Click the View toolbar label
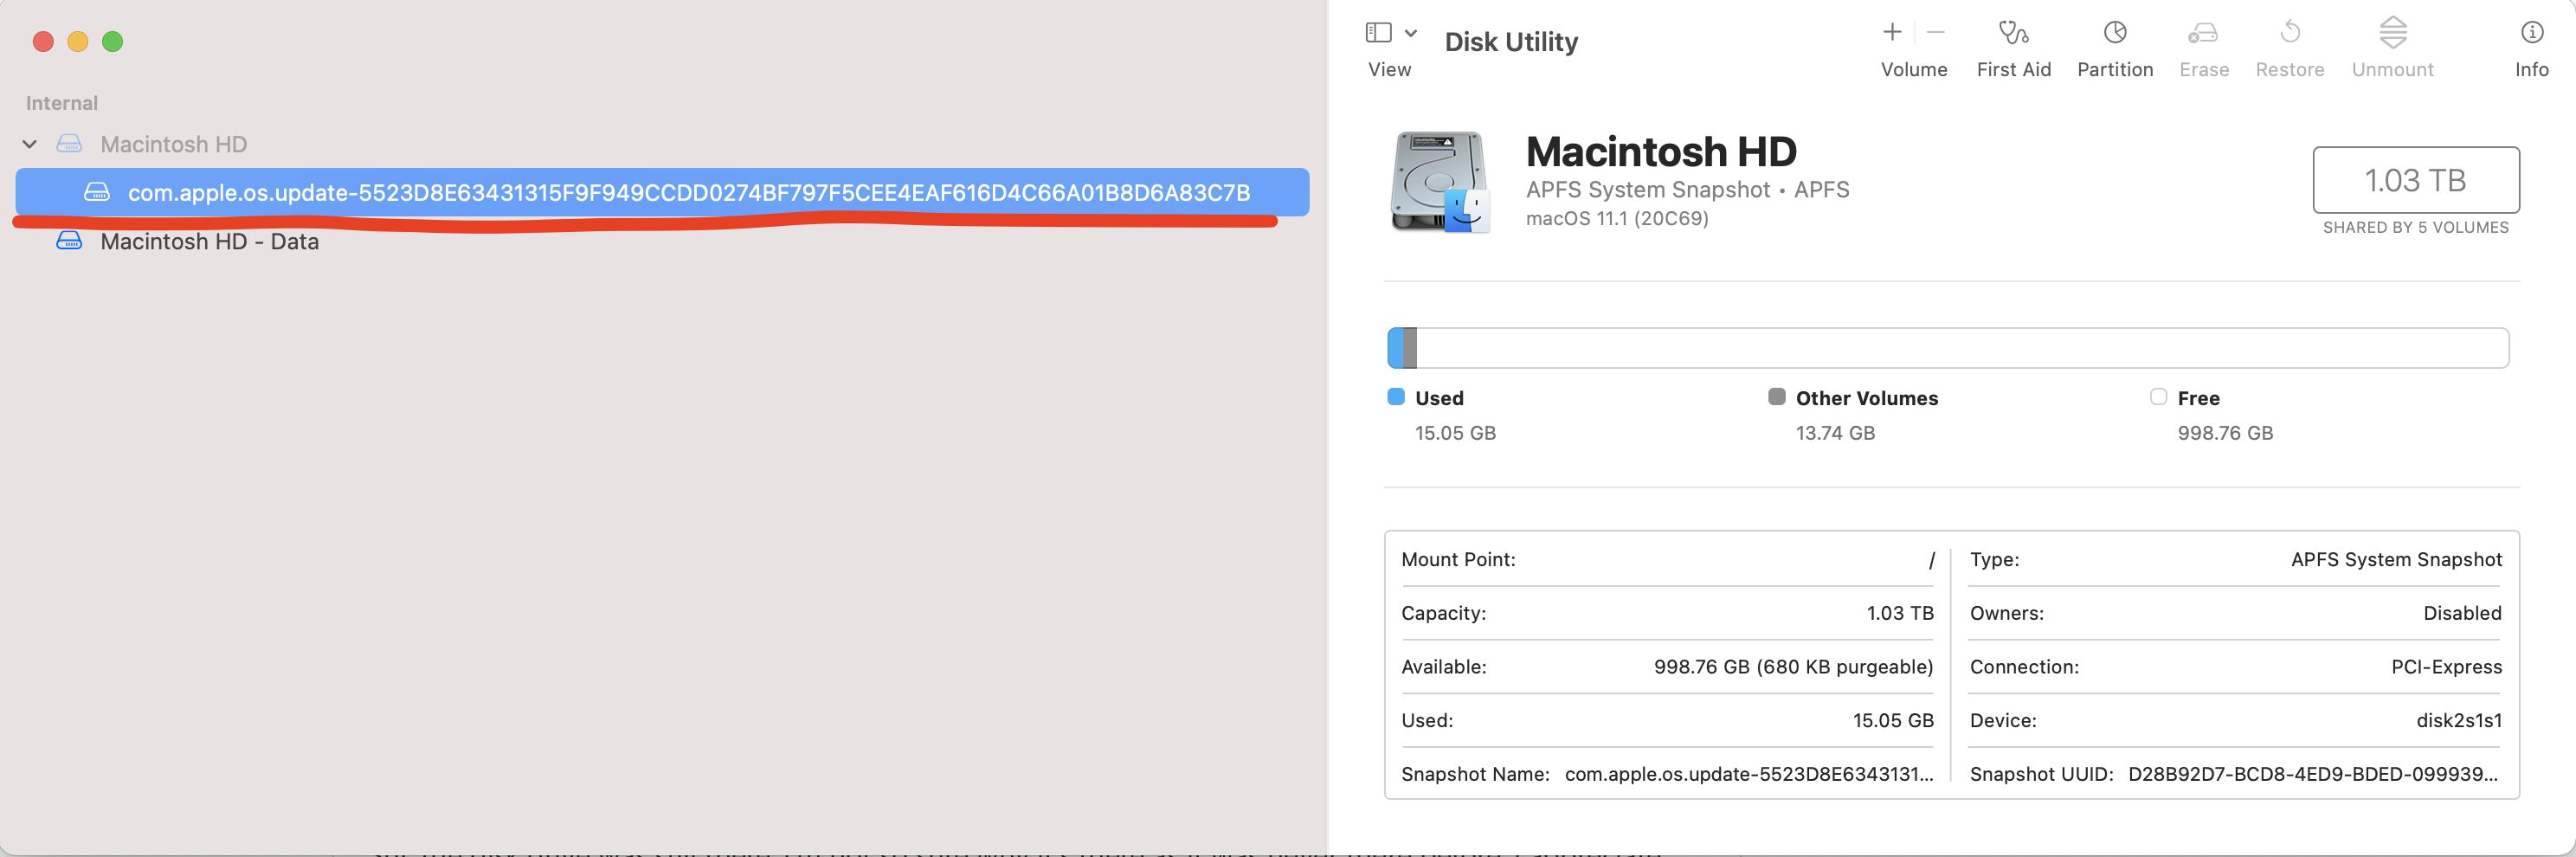 [1389, 70]
